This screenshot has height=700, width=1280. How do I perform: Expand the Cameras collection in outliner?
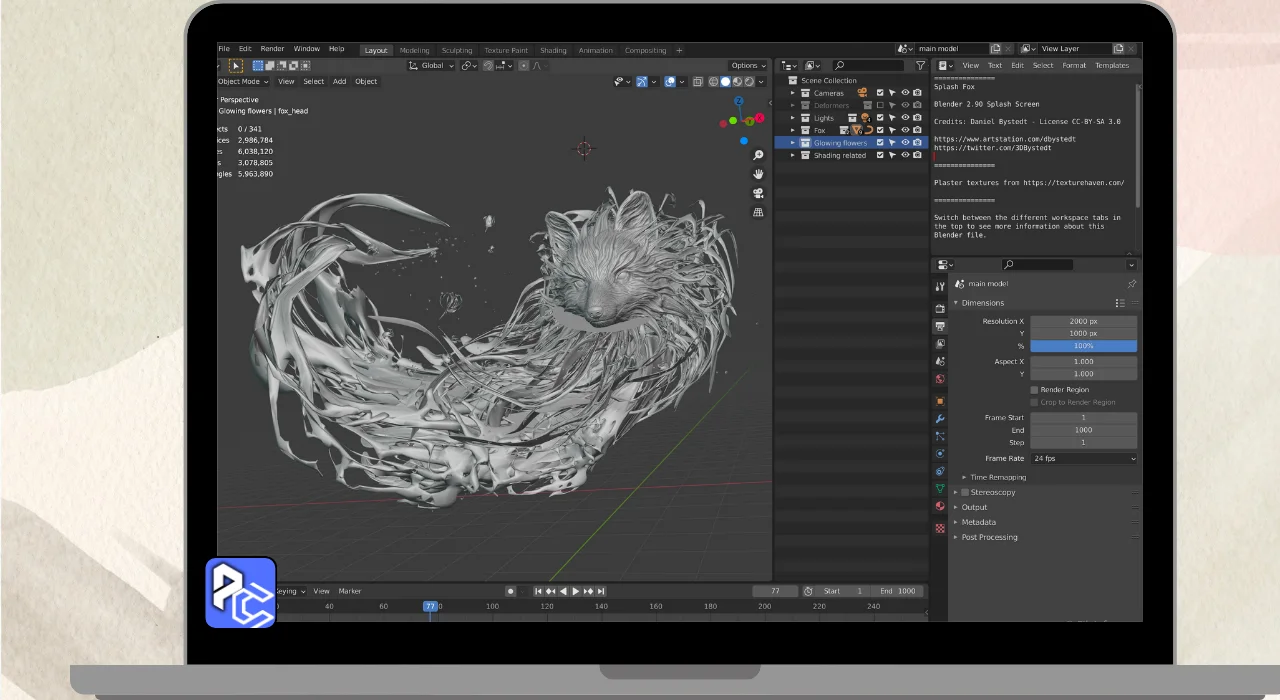coord(793,93)
